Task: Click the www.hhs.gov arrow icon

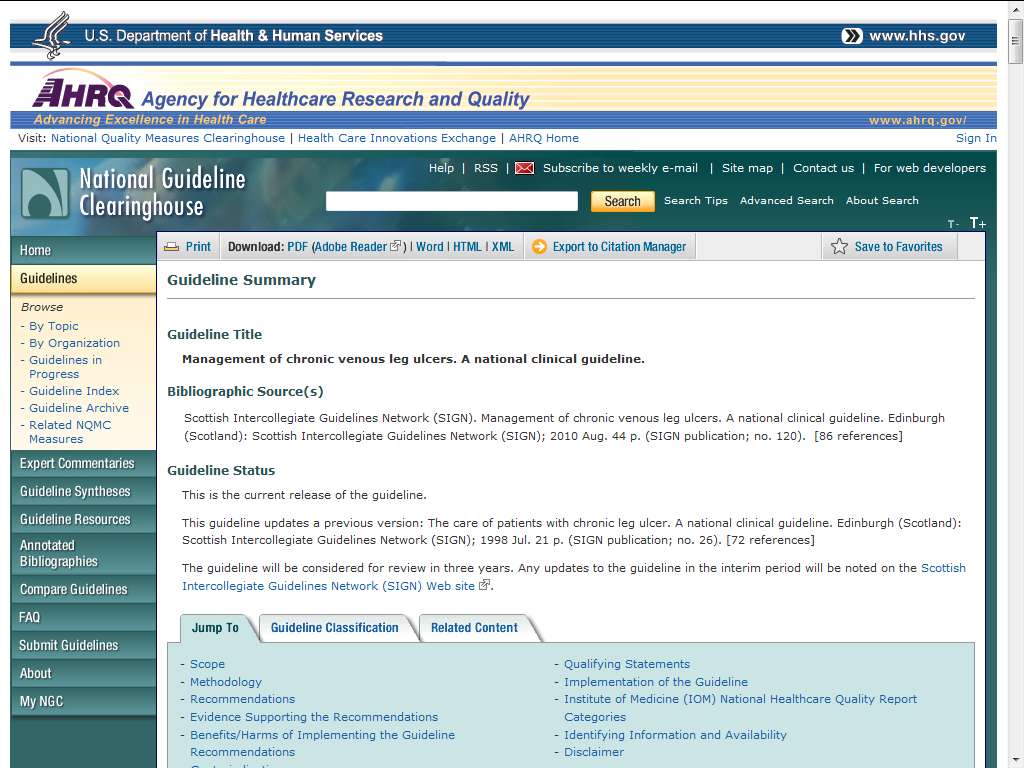Action: 852,36
